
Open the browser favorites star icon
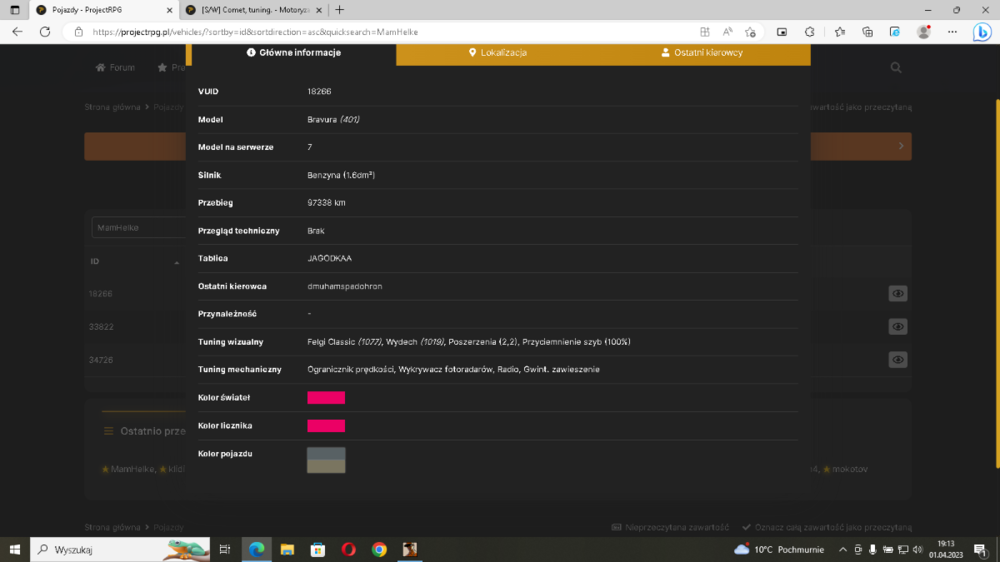pyautogui.click(x=839, y=32)
